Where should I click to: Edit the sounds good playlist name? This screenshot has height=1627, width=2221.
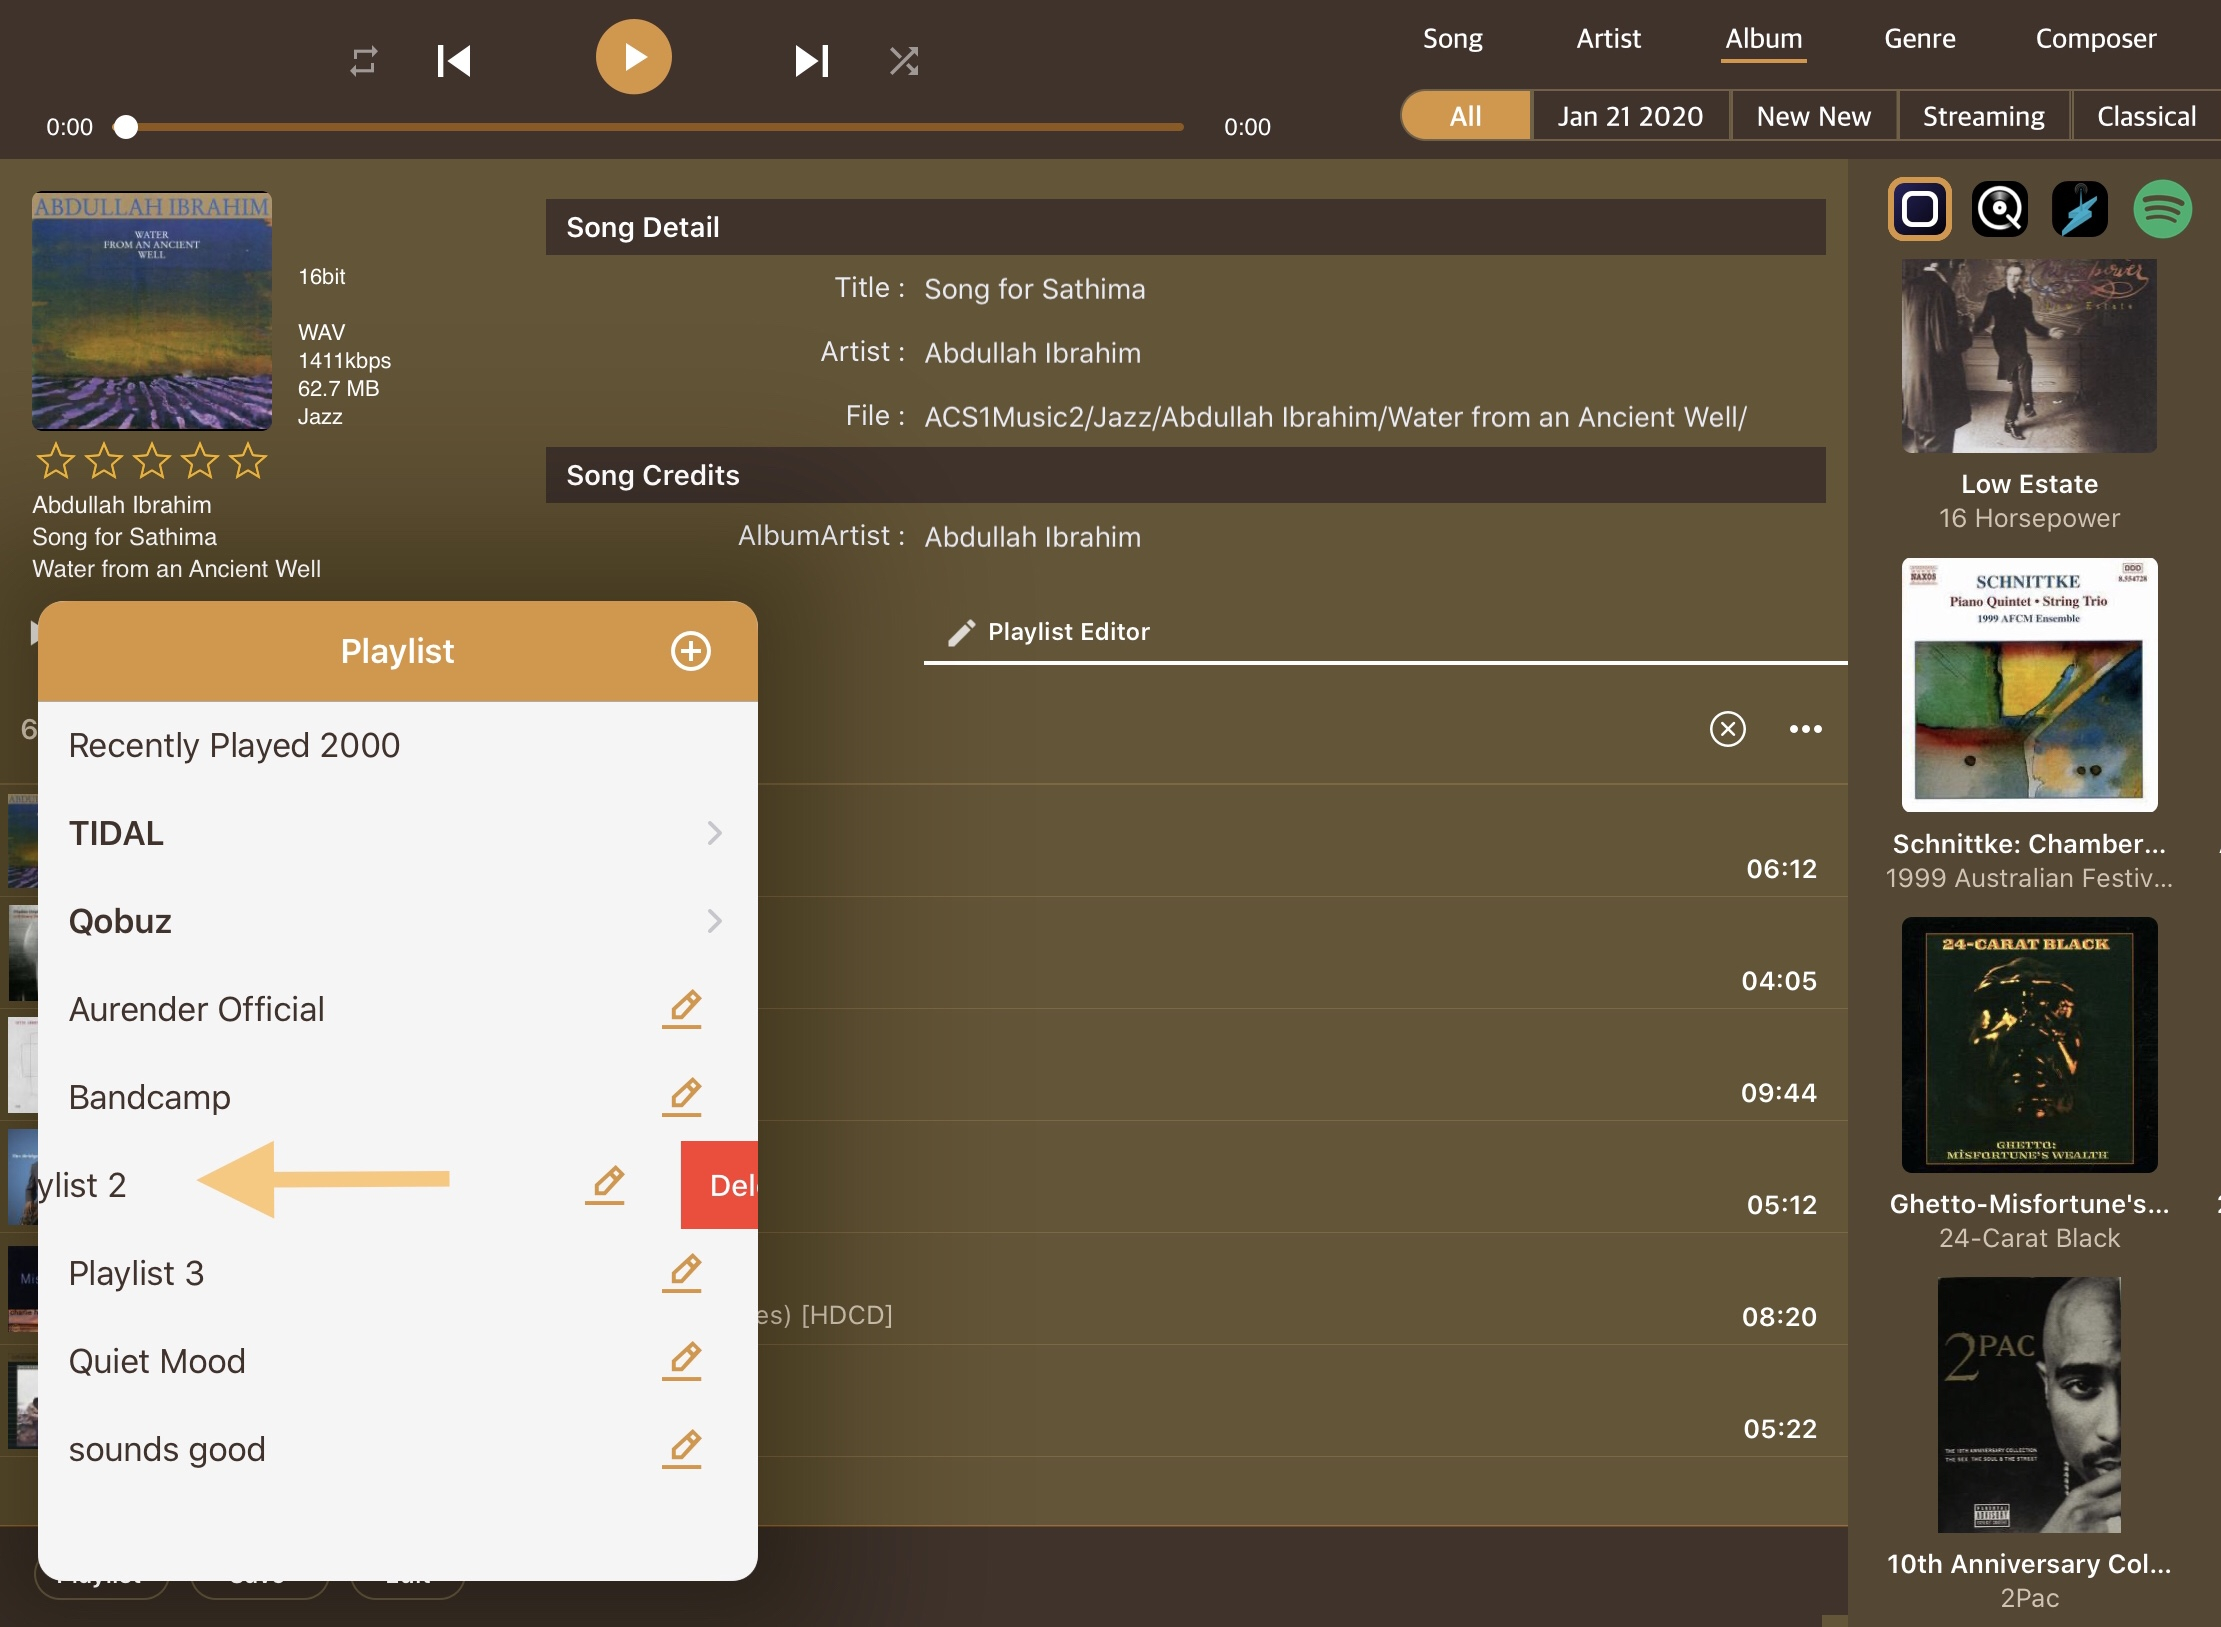tap(682, 1448)
